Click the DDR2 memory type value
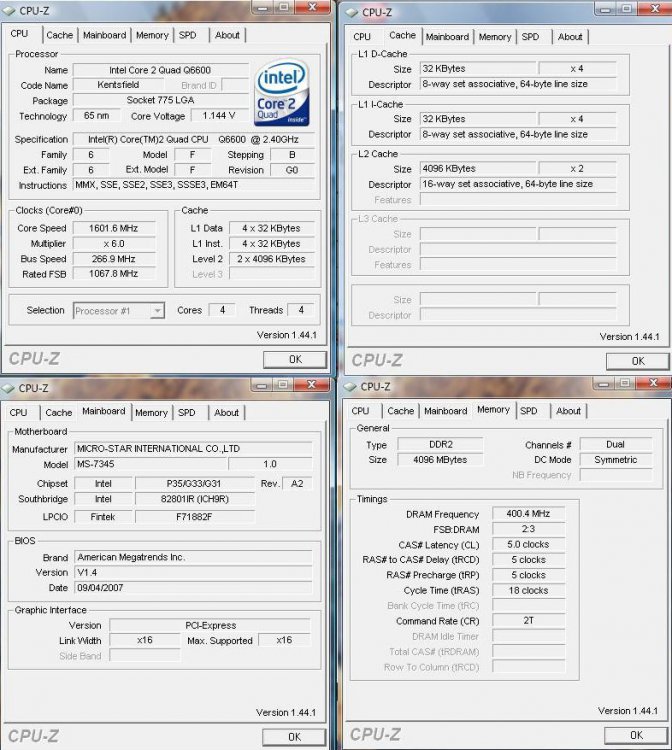Screen dimensions: 672x750 tap(440, 444)
